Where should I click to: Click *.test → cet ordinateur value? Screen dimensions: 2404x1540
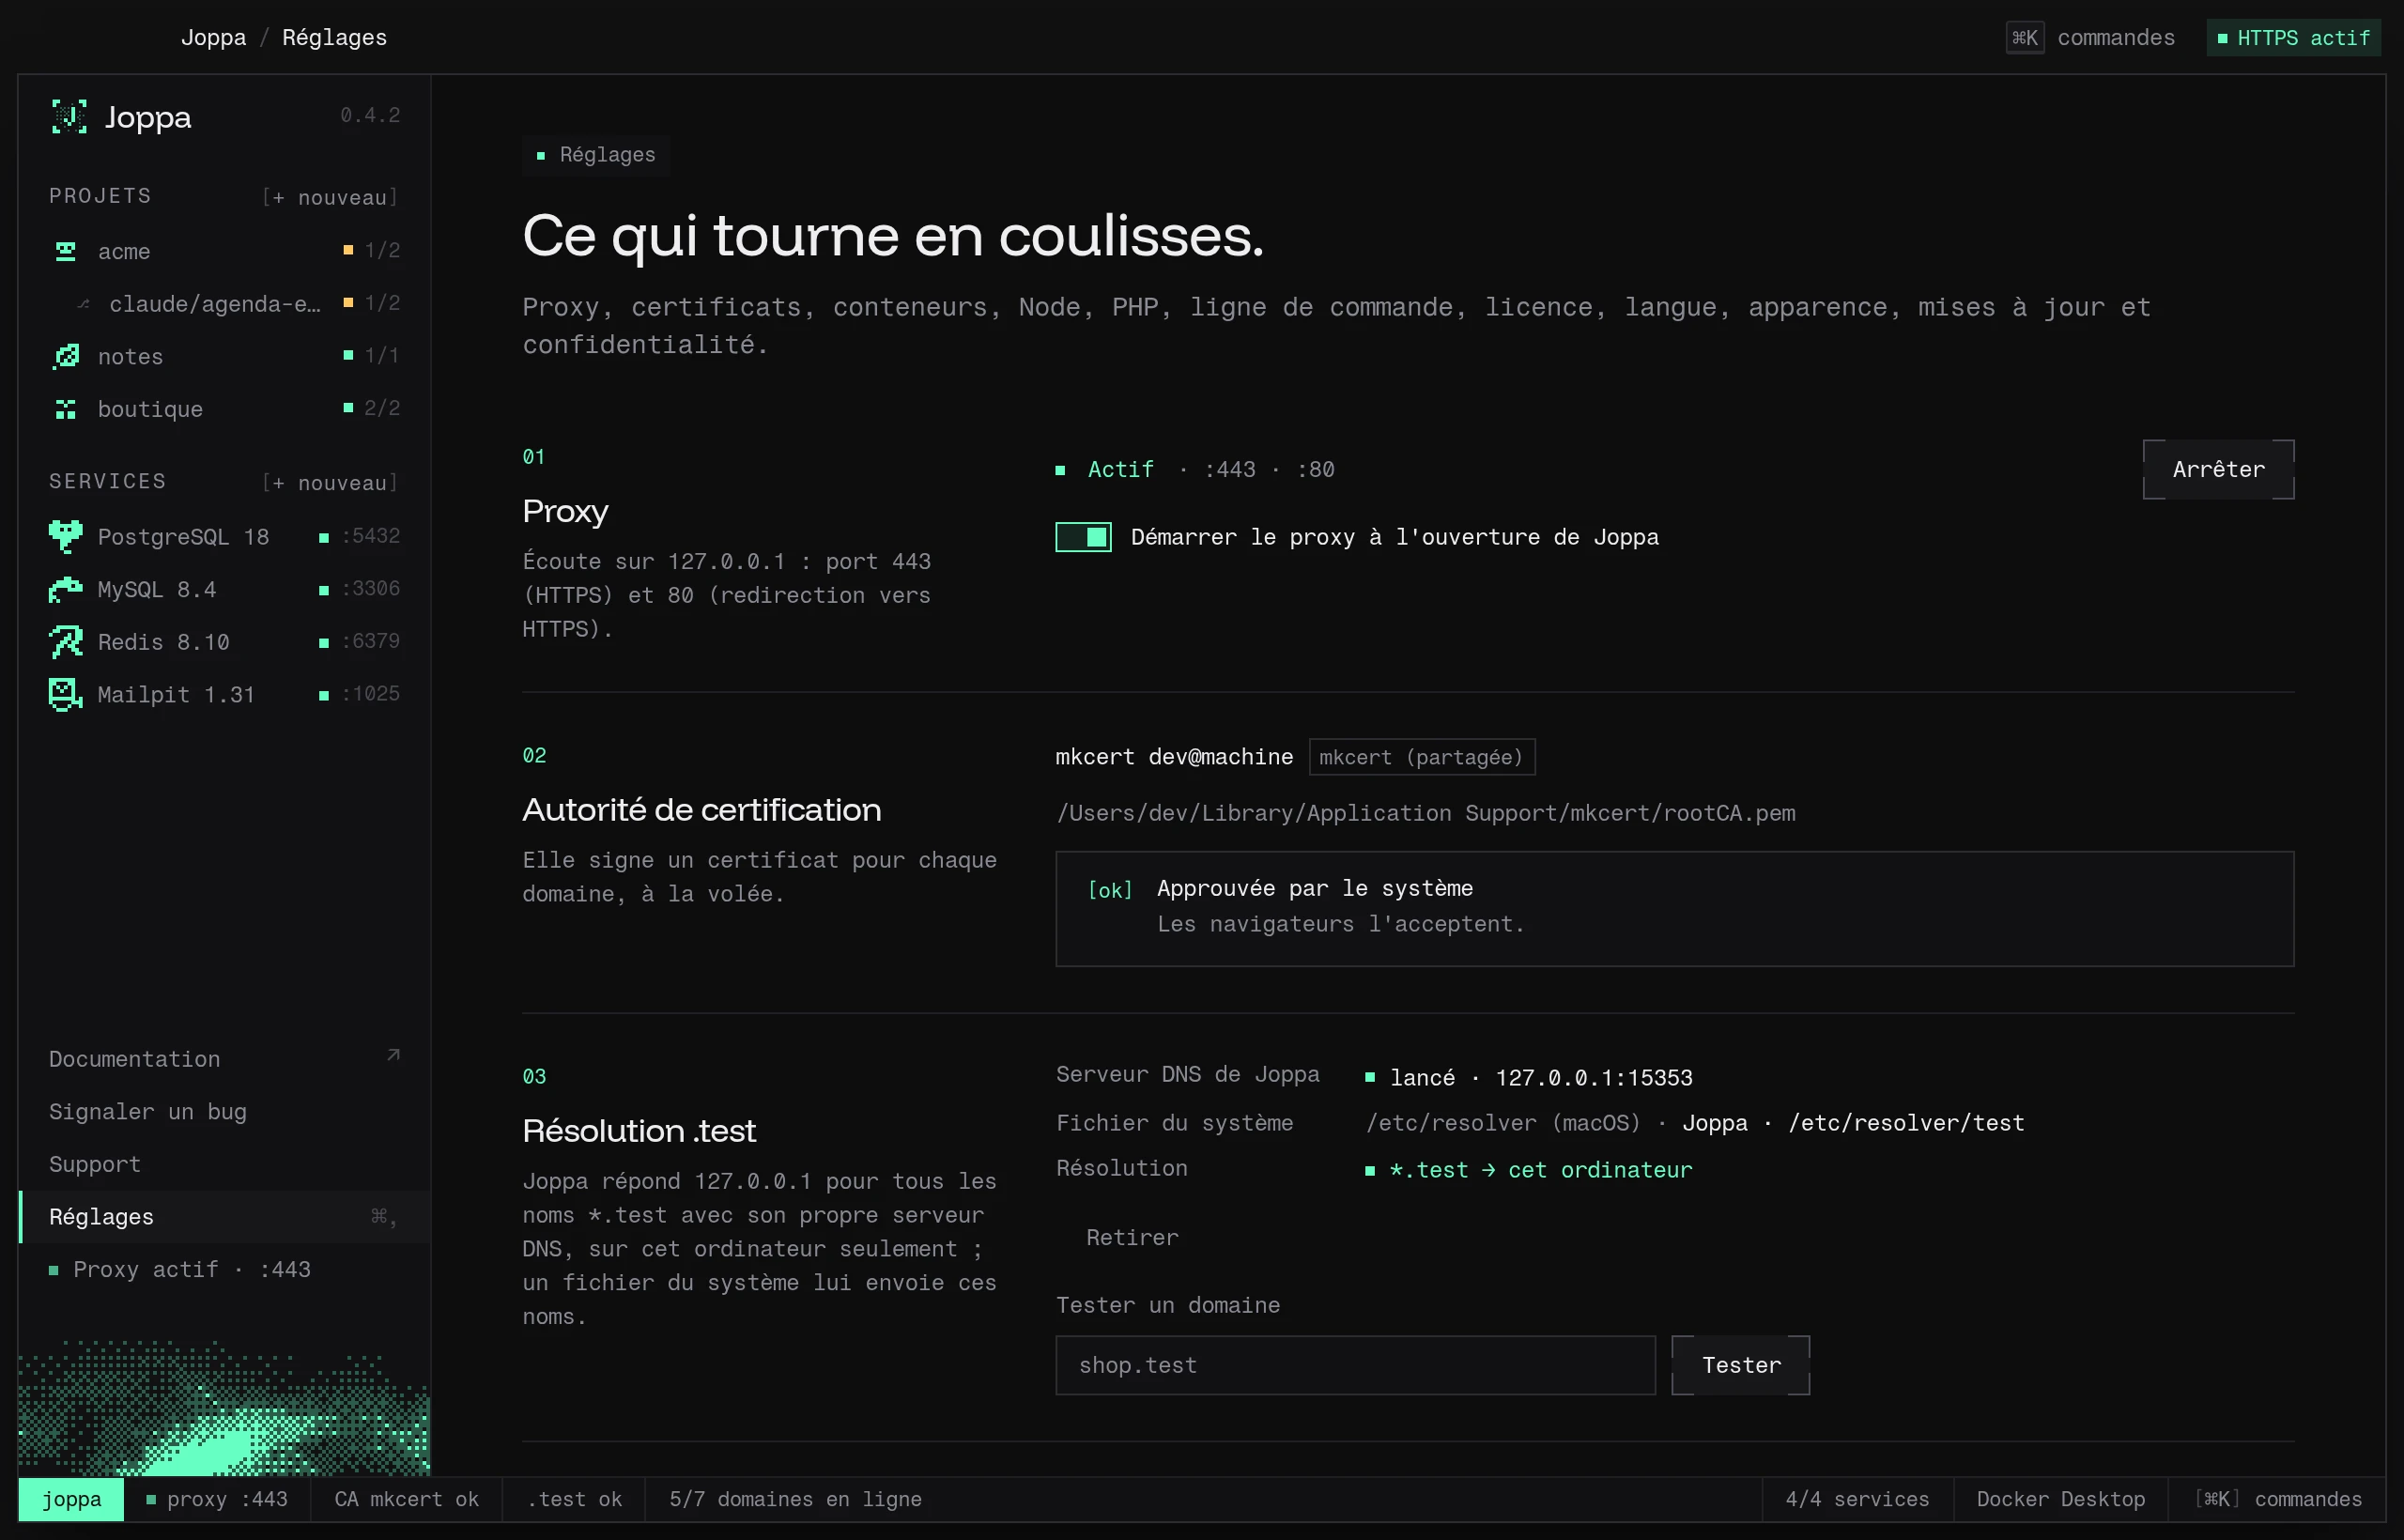(1529, 1170)
